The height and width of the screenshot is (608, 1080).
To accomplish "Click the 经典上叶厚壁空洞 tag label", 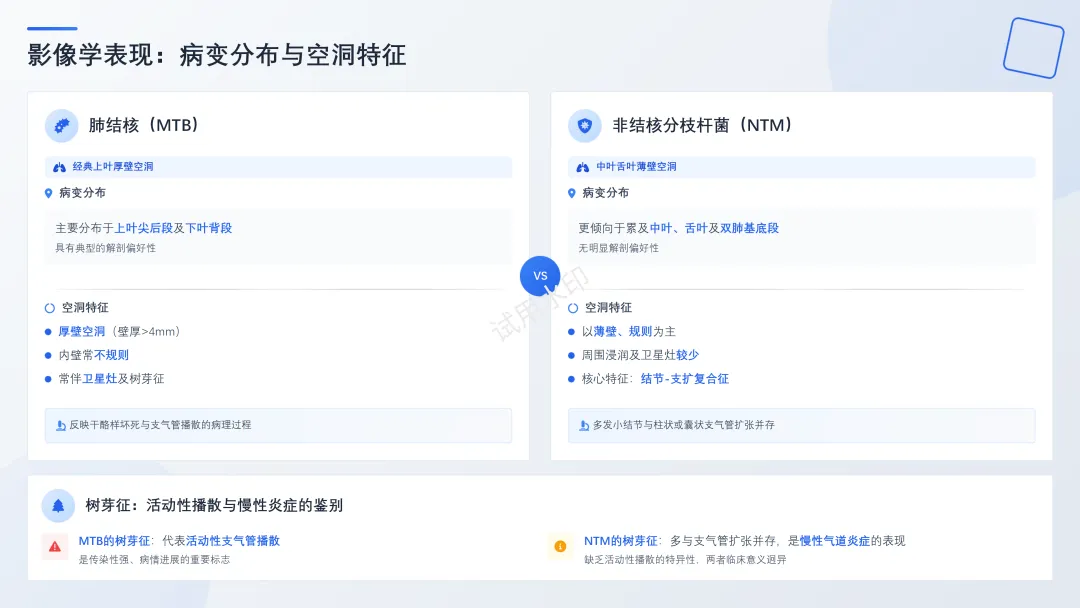I will point(113,167).
